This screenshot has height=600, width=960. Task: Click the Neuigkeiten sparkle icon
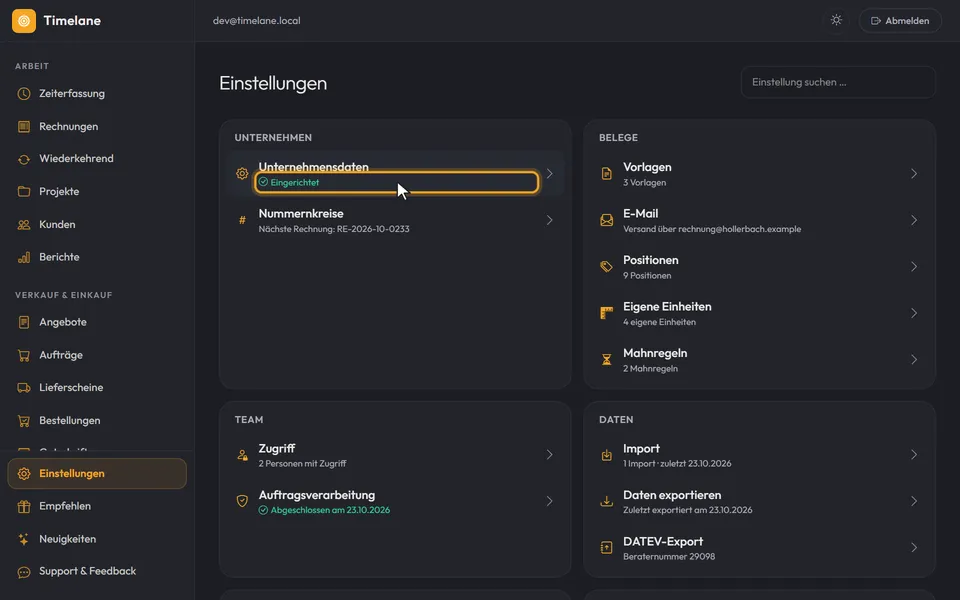pyautogui.click(x=24, y=539)
